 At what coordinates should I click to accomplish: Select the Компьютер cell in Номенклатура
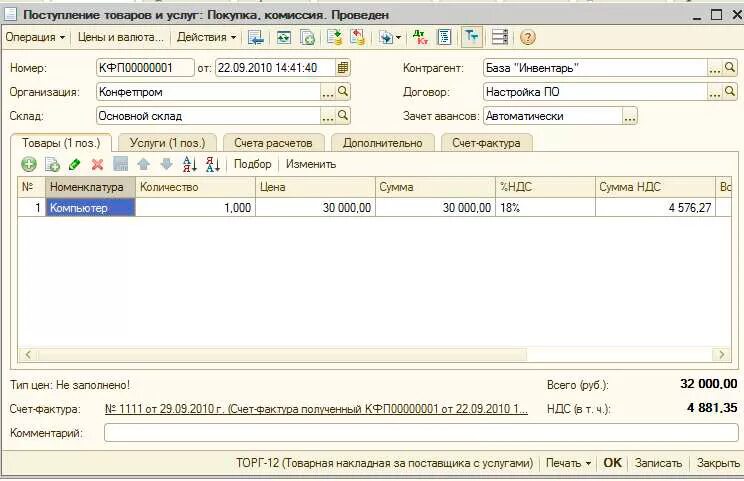[x=90, y=208]
